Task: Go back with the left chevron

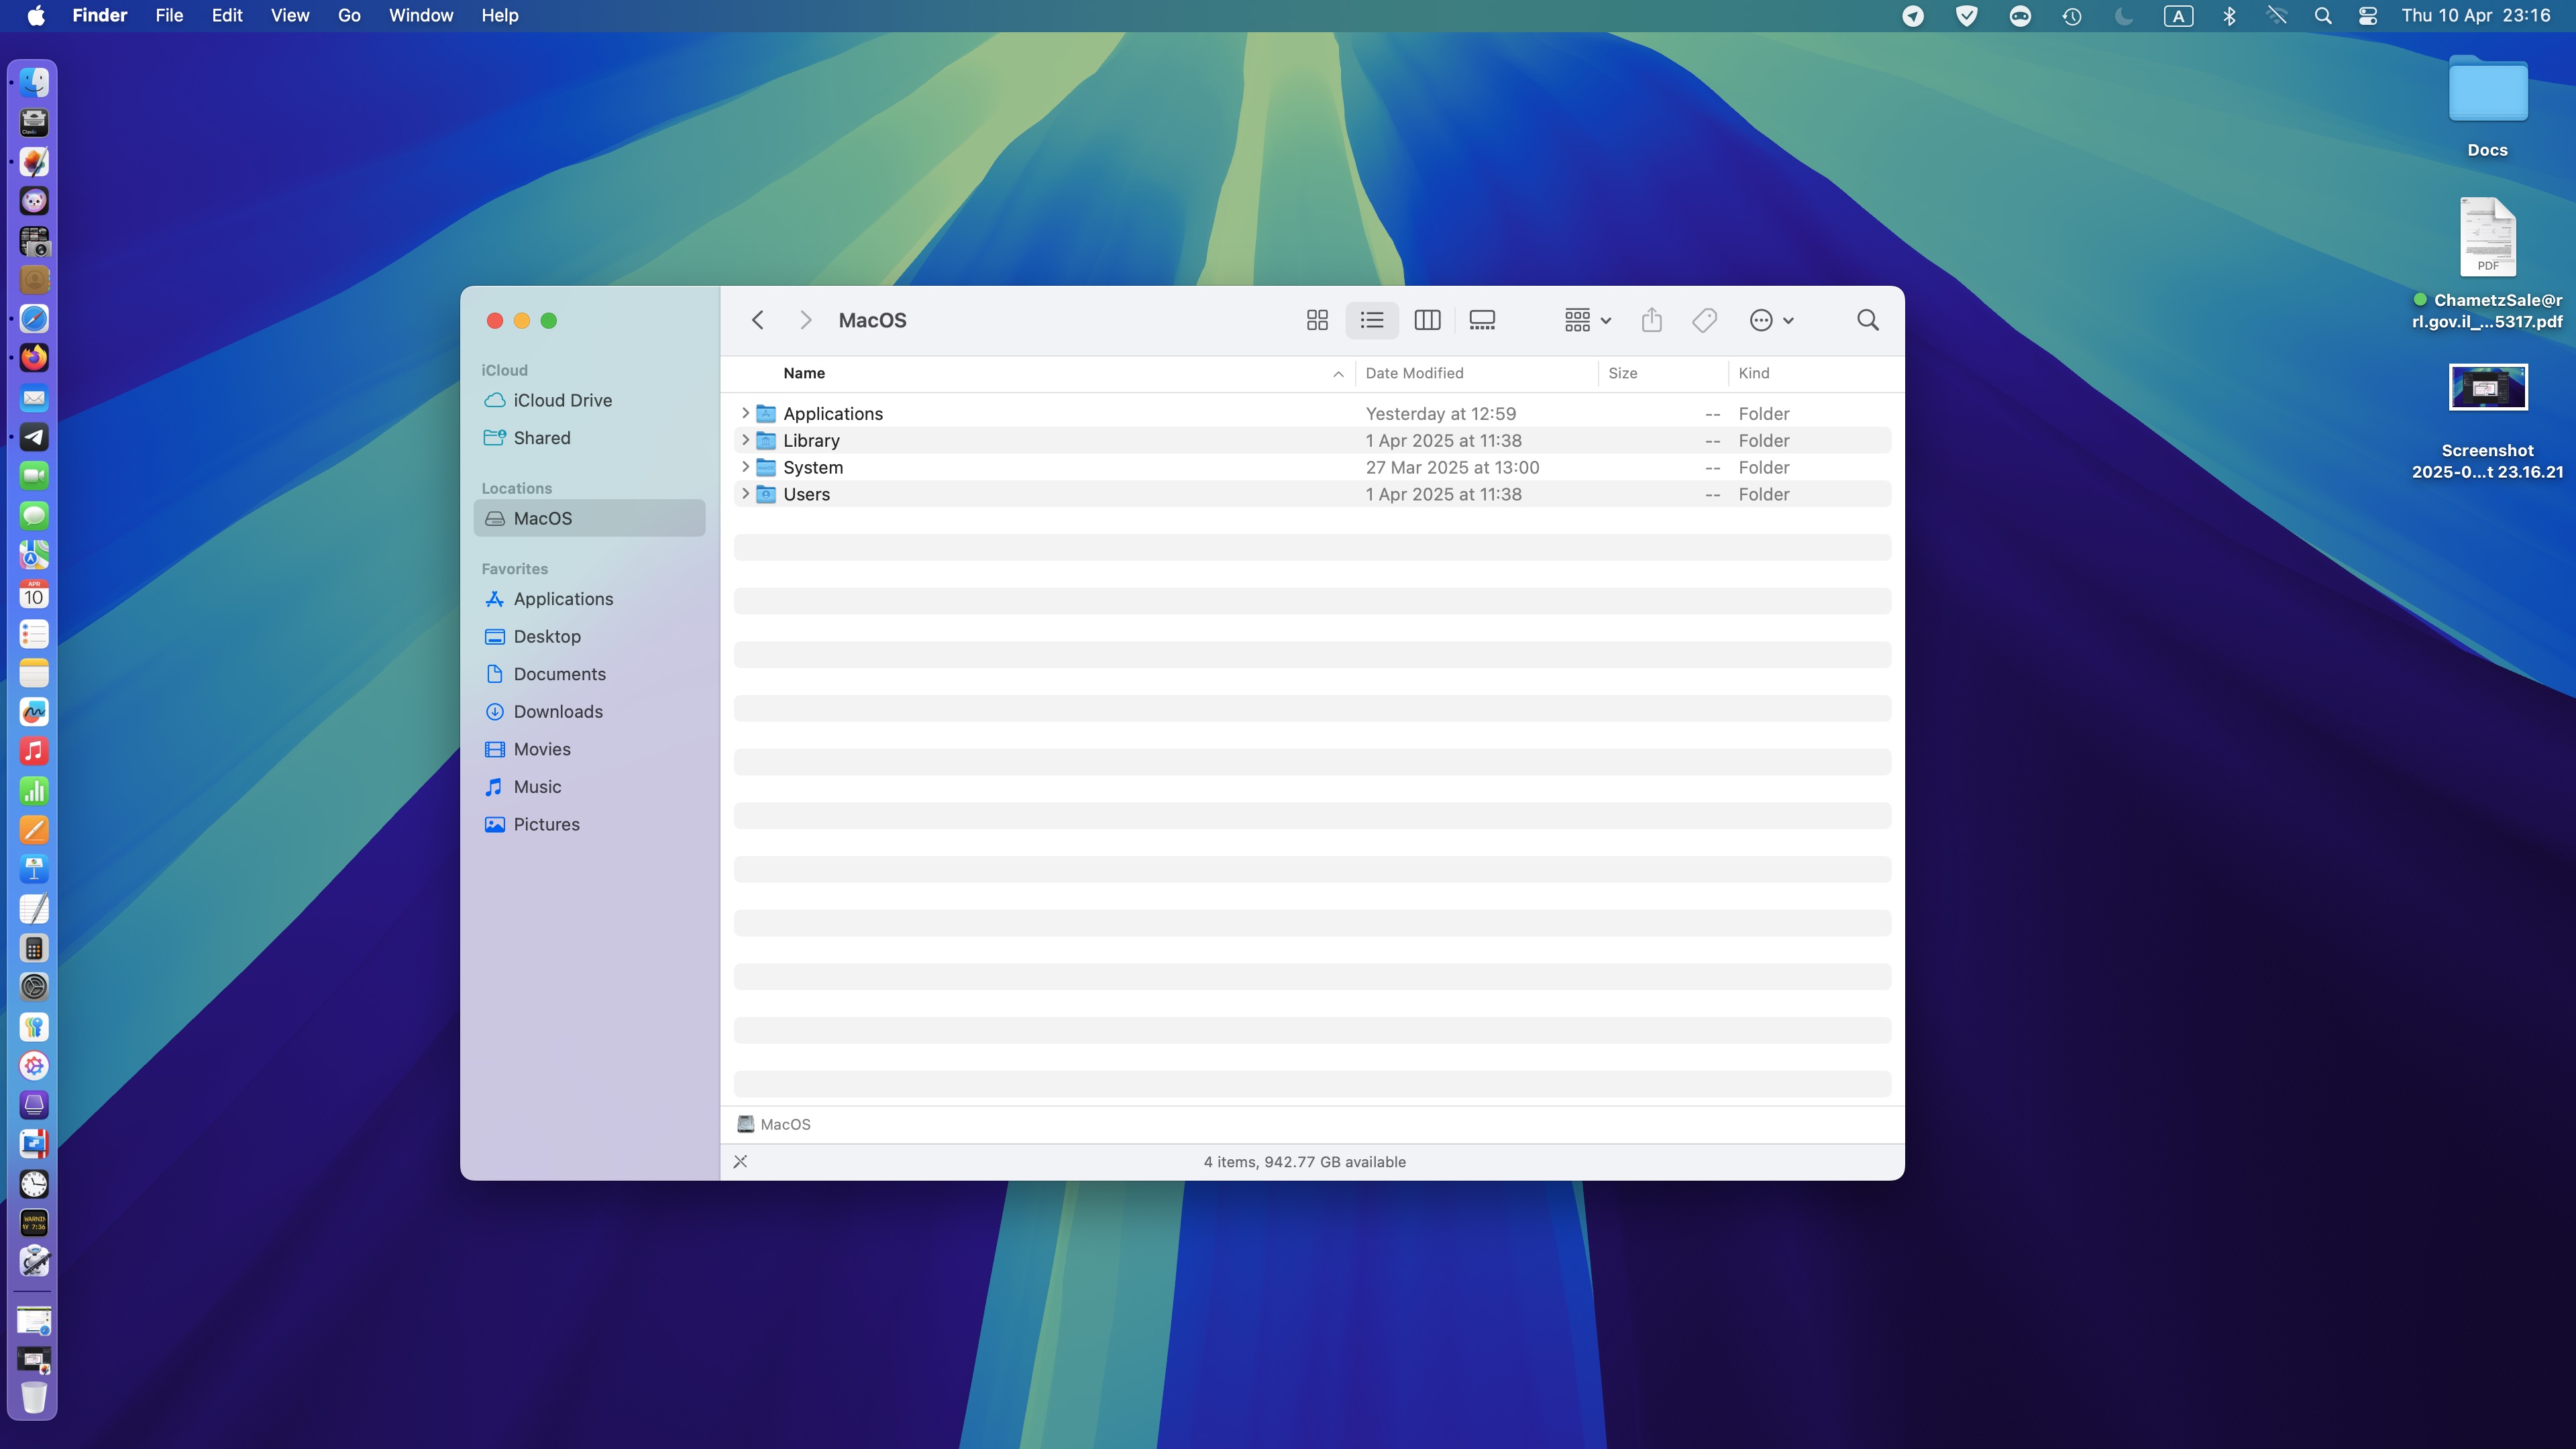Action: 758,320
